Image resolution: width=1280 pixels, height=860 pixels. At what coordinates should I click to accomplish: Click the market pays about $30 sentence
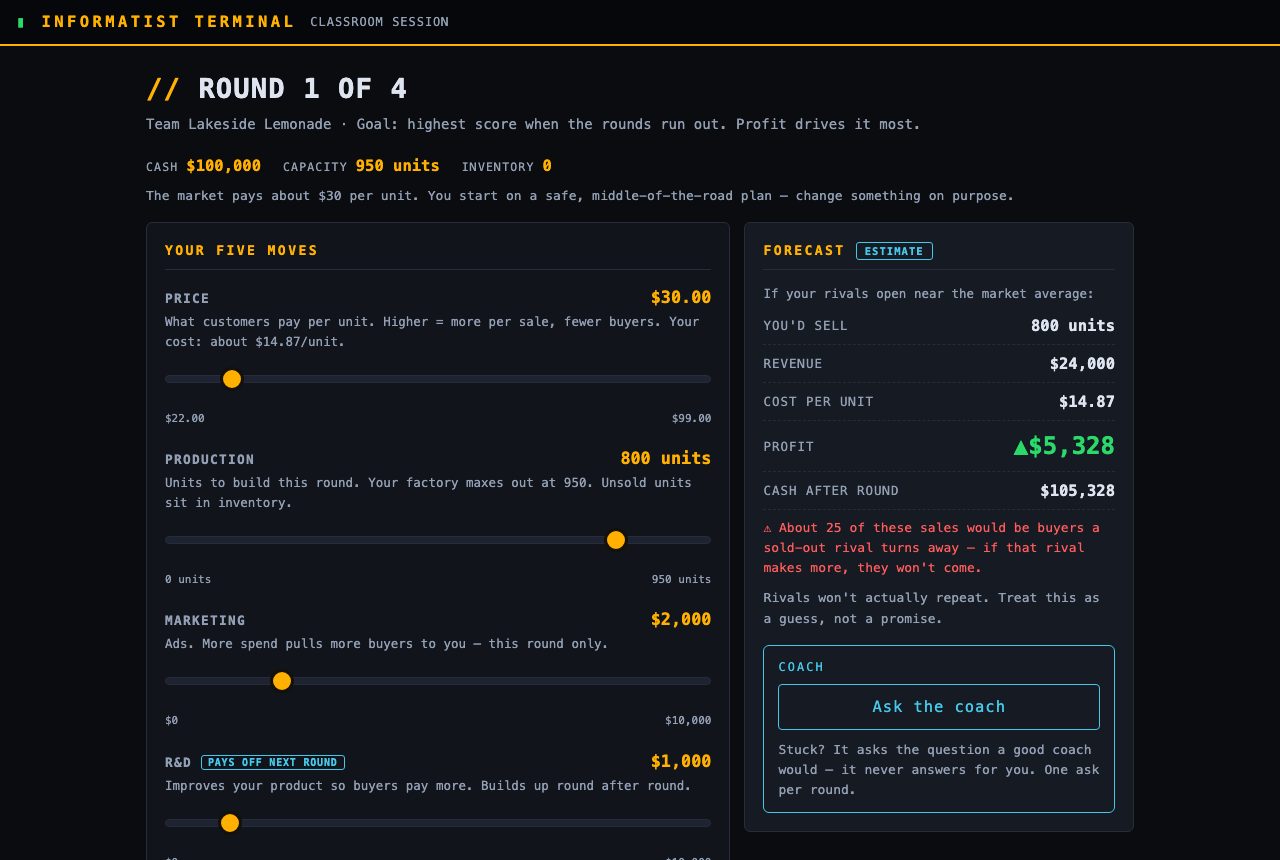(x=580, y=196)
